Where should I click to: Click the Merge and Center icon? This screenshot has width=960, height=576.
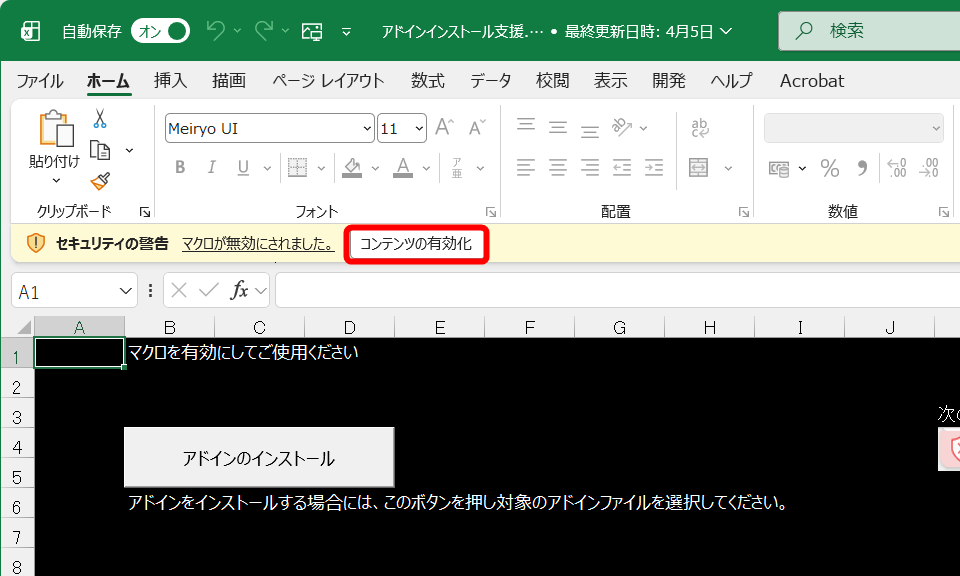tap(699, 167)
